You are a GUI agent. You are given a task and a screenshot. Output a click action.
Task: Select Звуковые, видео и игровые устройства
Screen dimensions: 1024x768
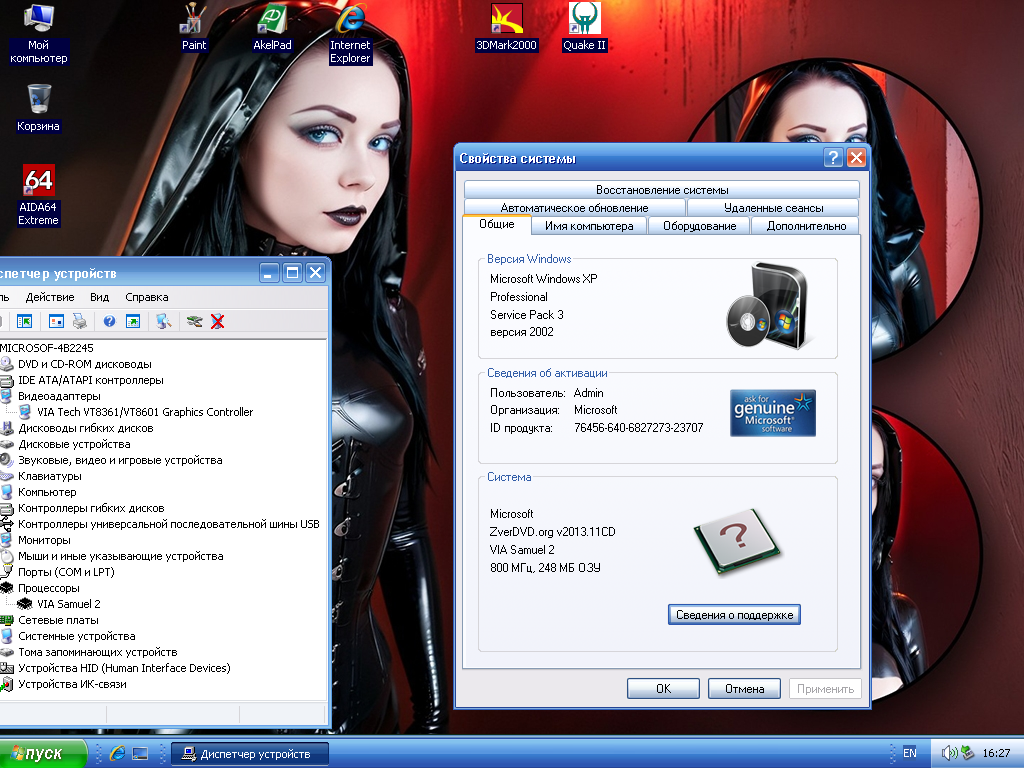click(120, 460)
